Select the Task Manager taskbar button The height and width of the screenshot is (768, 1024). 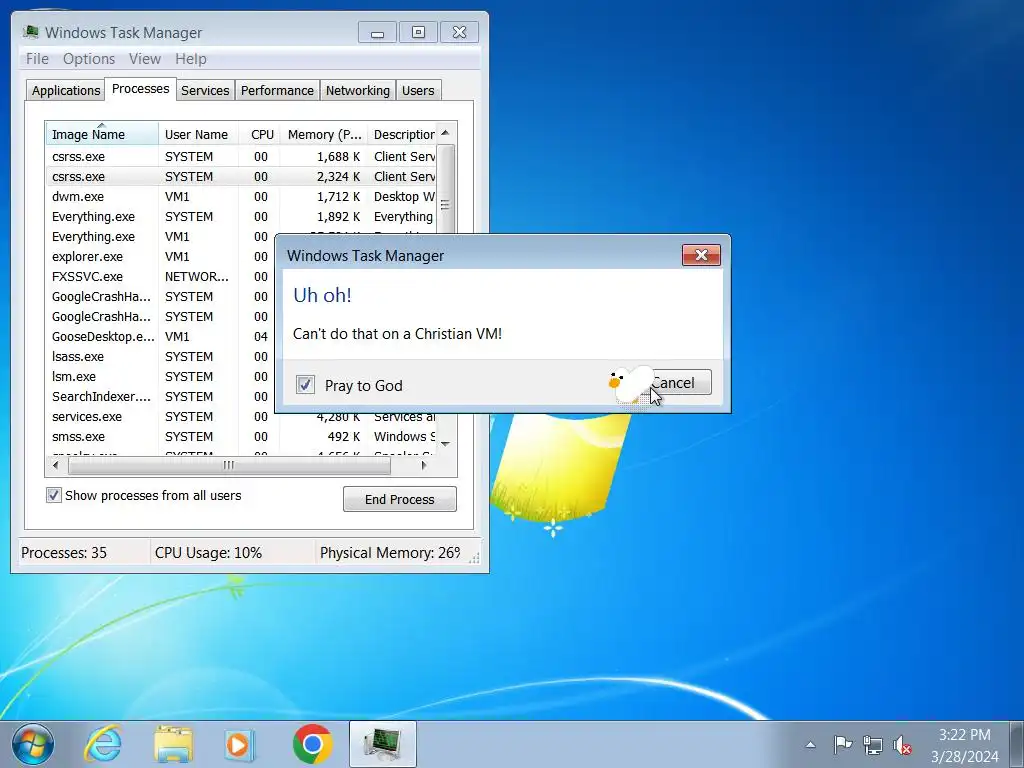click(x=383, y=744)
